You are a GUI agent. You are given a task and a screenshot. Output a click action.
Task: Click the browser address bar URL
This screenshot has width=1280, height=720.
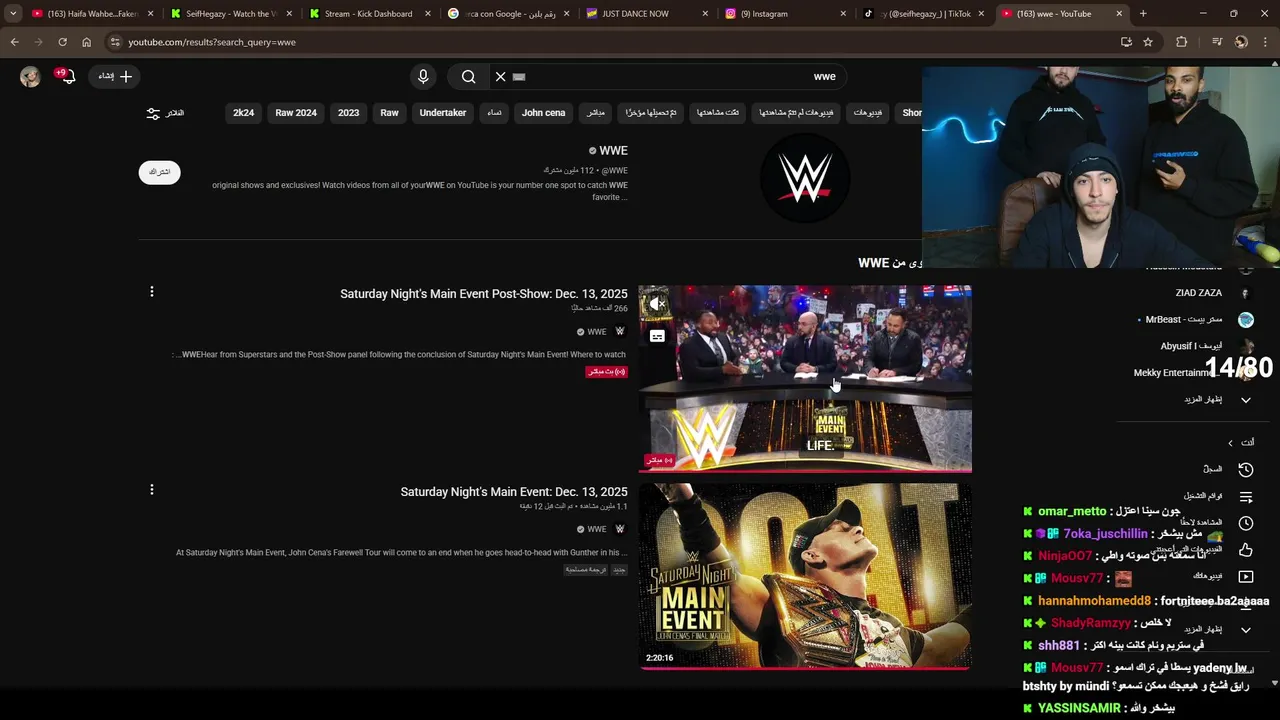point(212,42)
